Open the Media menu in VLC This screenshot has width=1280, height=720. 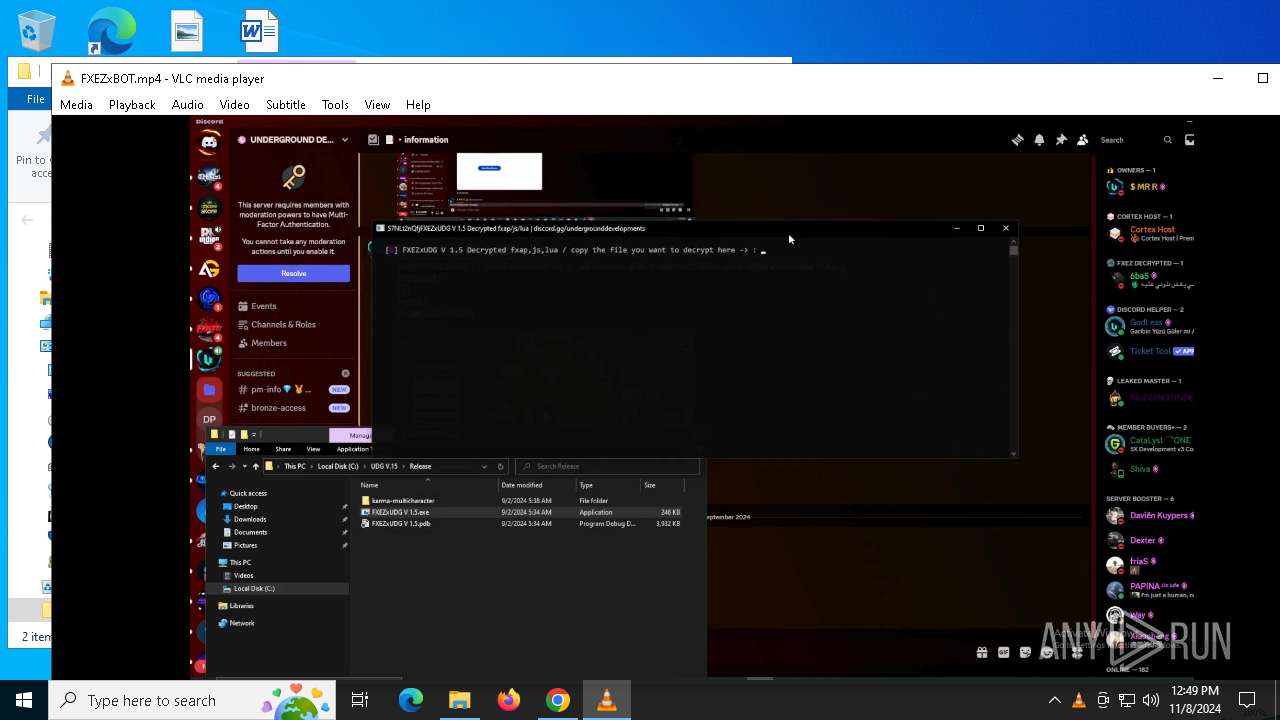[x=76, y=104]
